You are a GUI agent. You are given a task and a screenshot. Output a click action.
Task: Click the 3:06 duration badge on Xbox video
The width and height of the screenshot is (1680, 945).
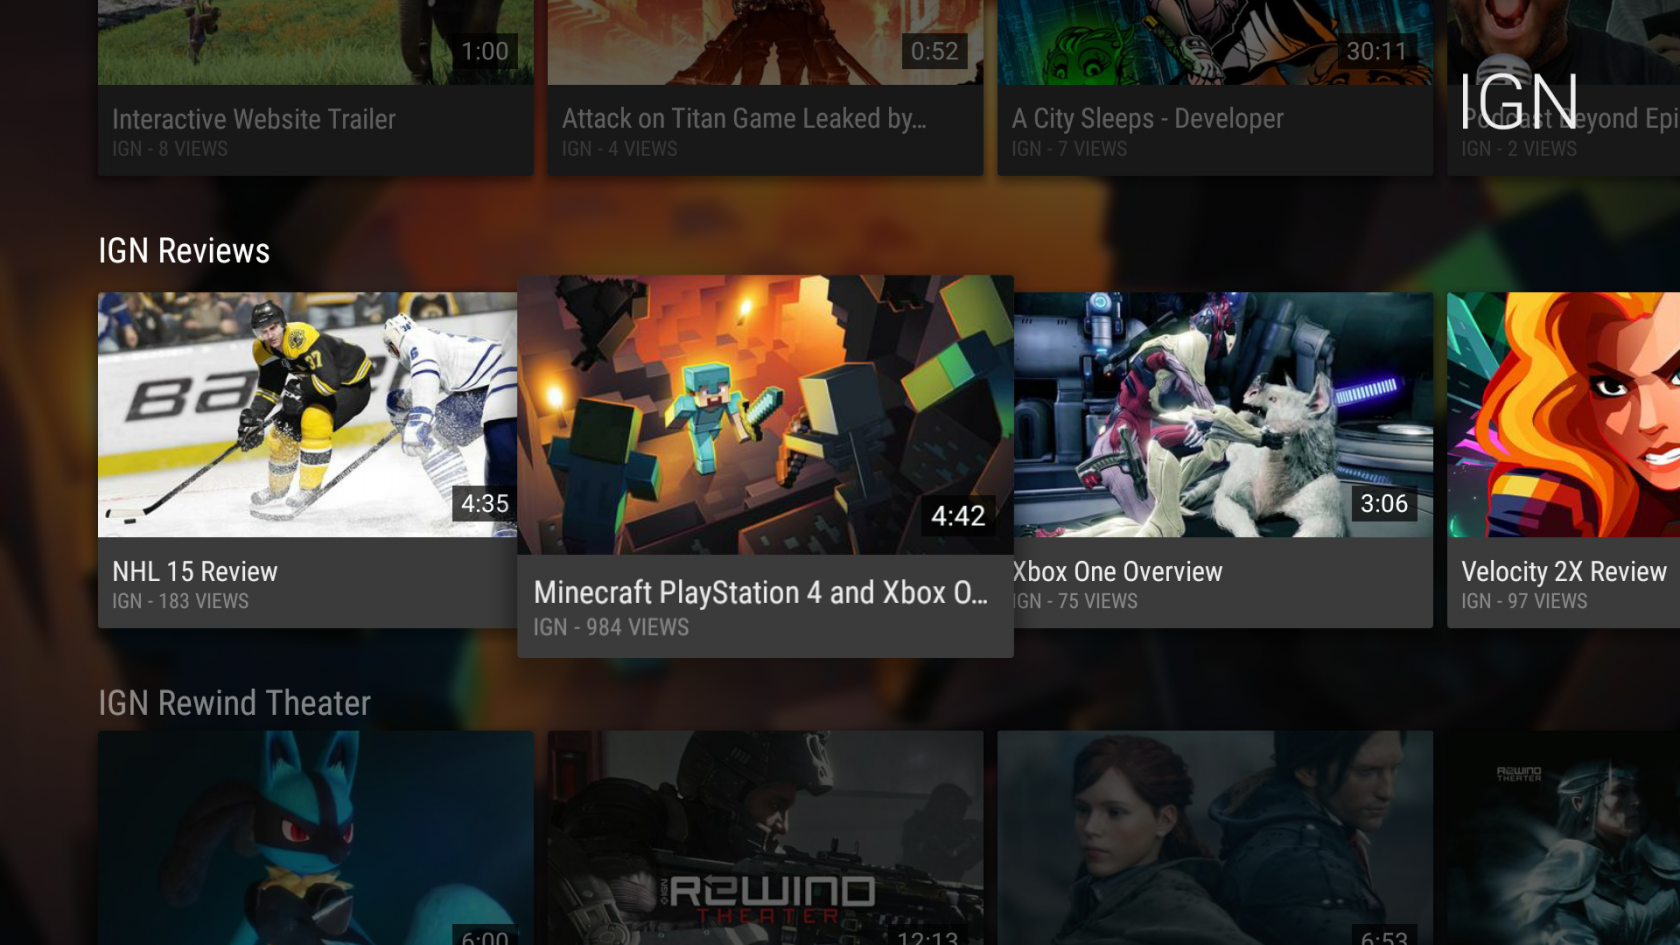coord(1384,504)
